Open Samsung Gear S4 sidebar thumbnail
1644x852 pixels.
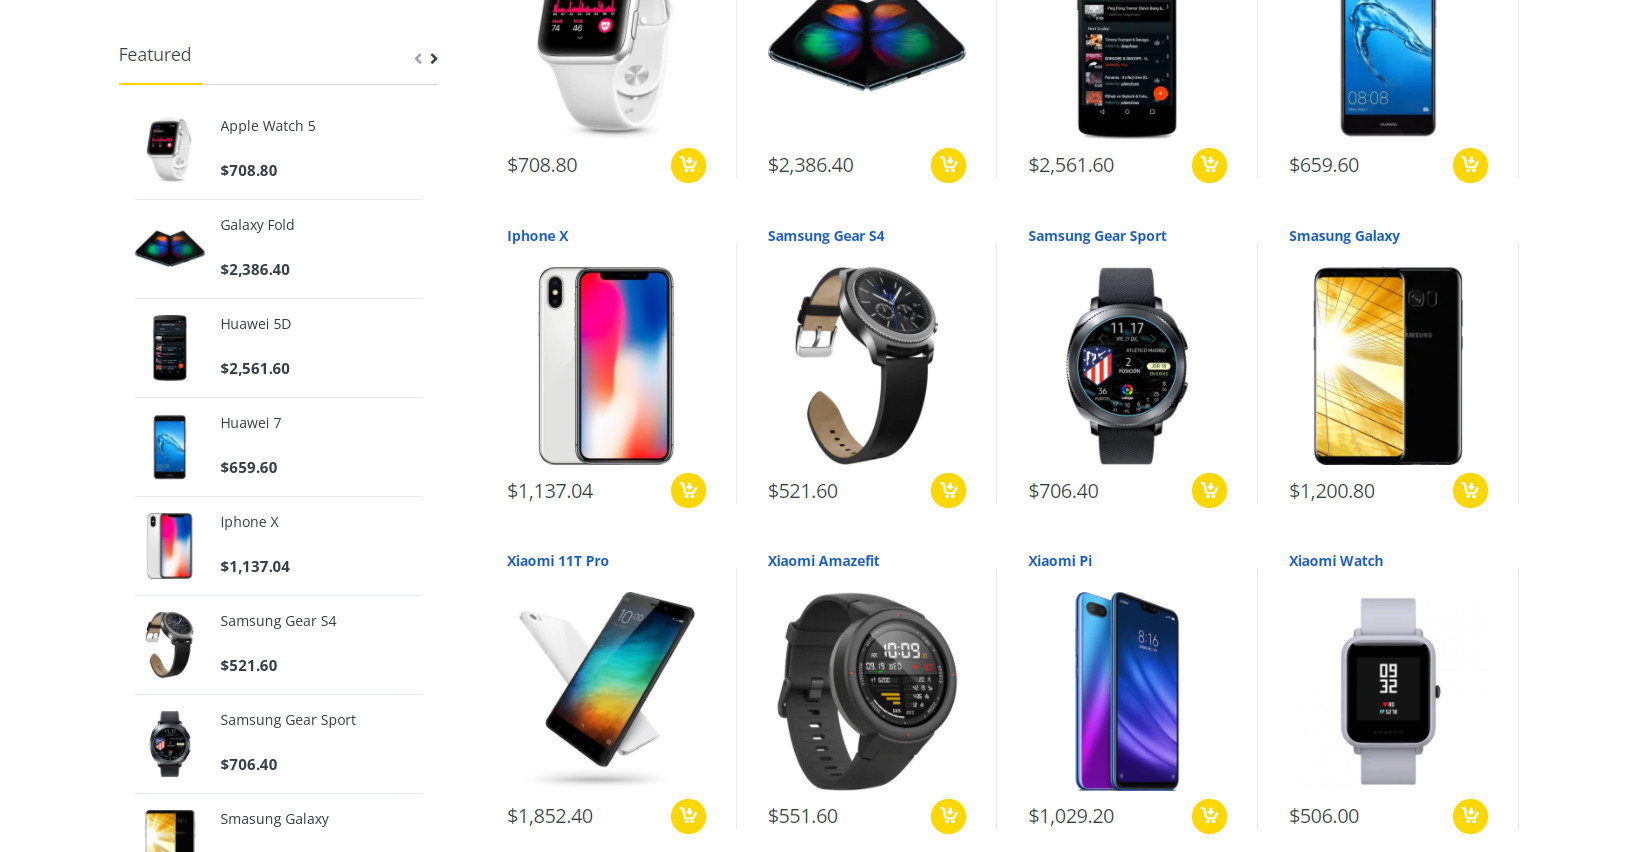[x=170, y=645]
